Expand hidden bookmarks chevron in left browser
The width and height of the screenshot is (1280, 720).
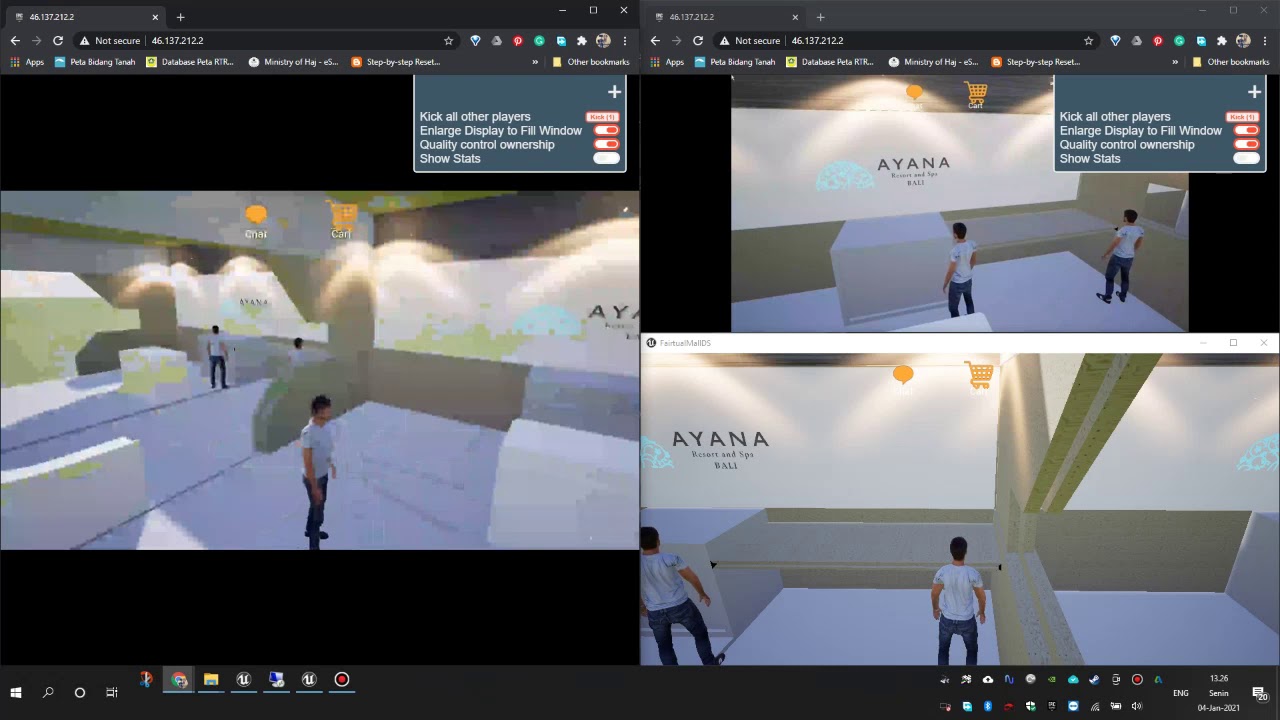click(535, 62)
